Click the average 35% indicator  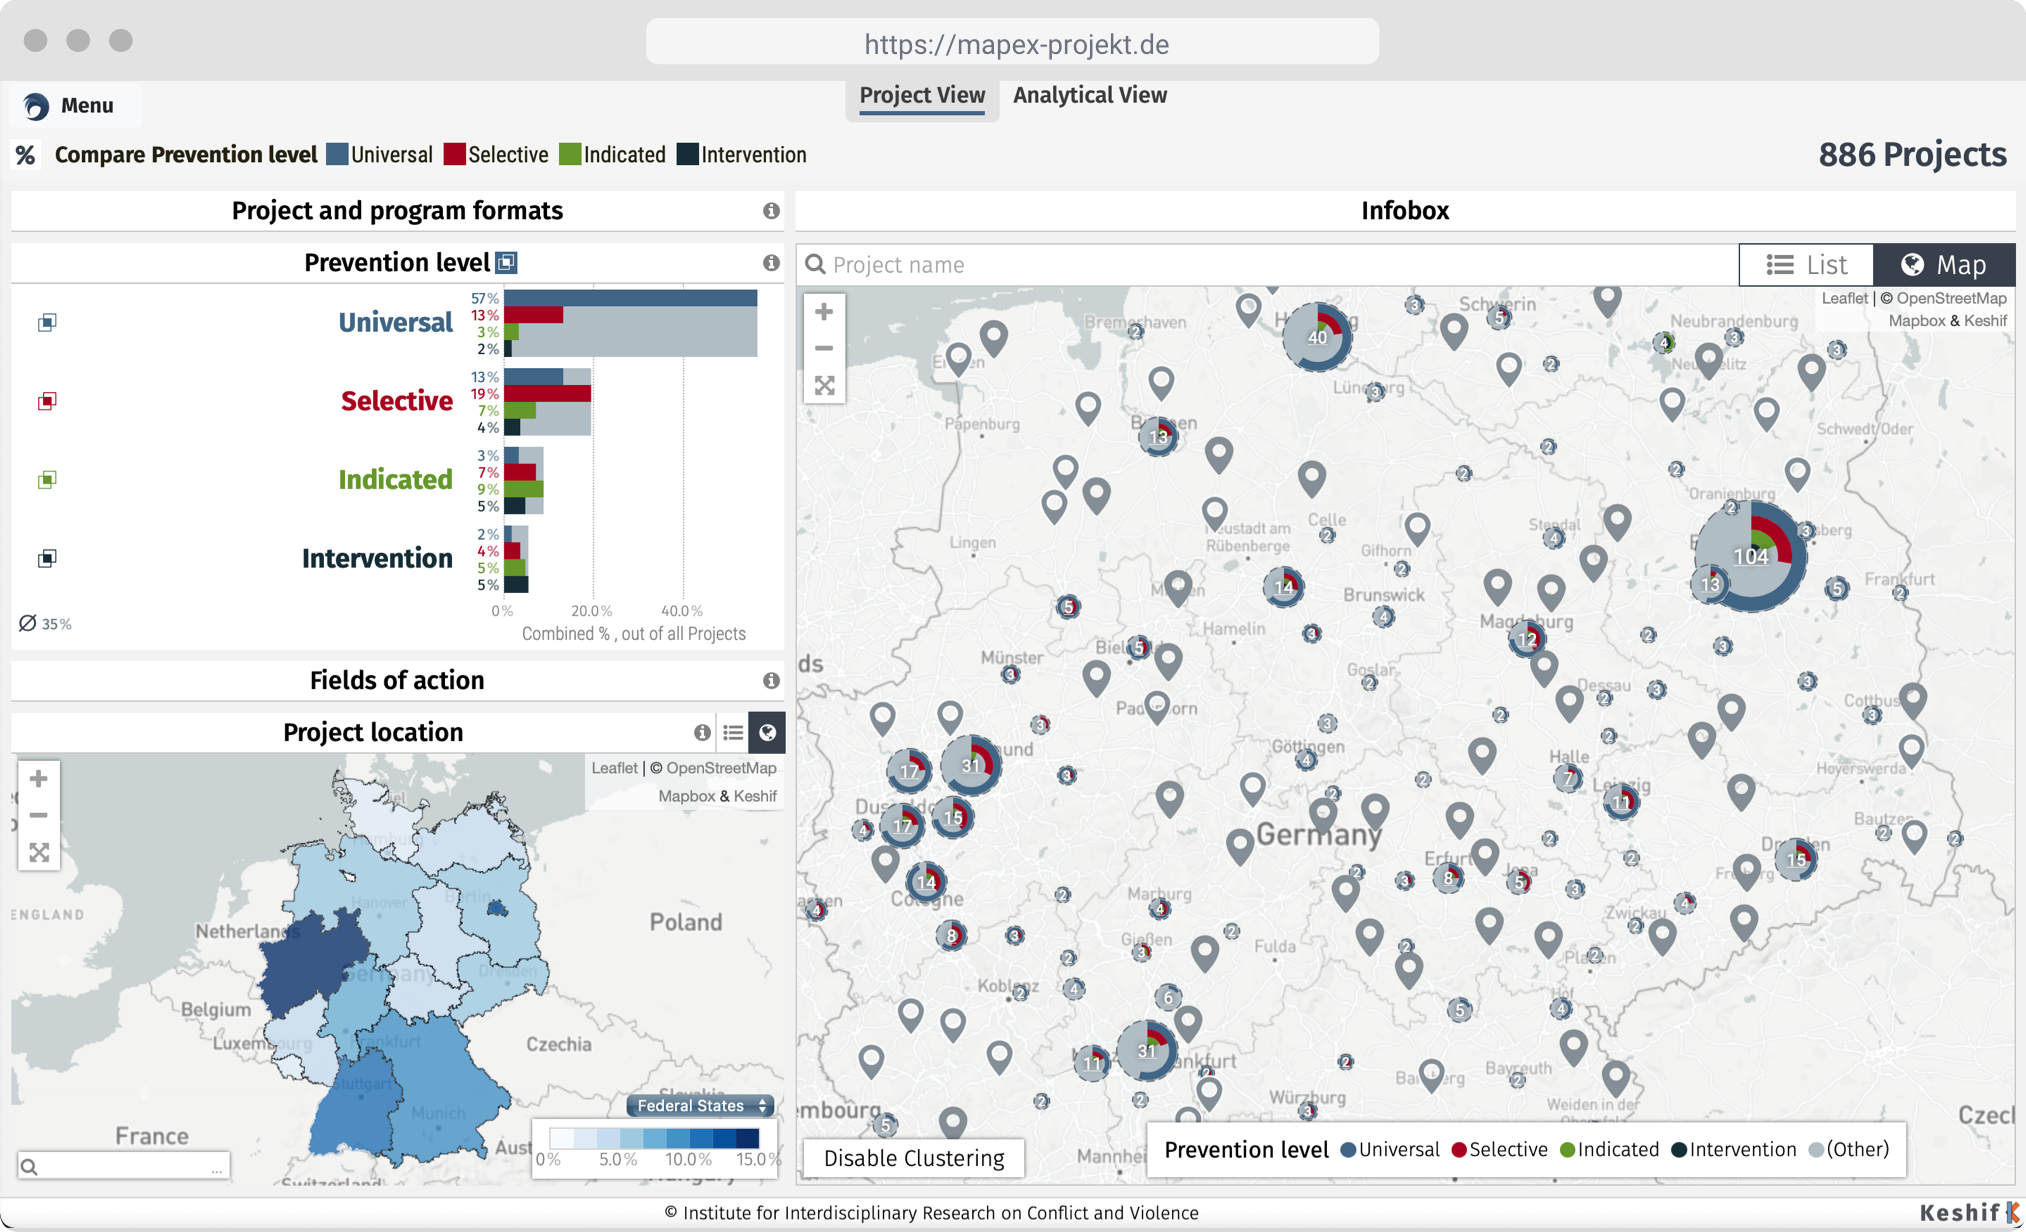pyautogui.click(x=45, y=623)
